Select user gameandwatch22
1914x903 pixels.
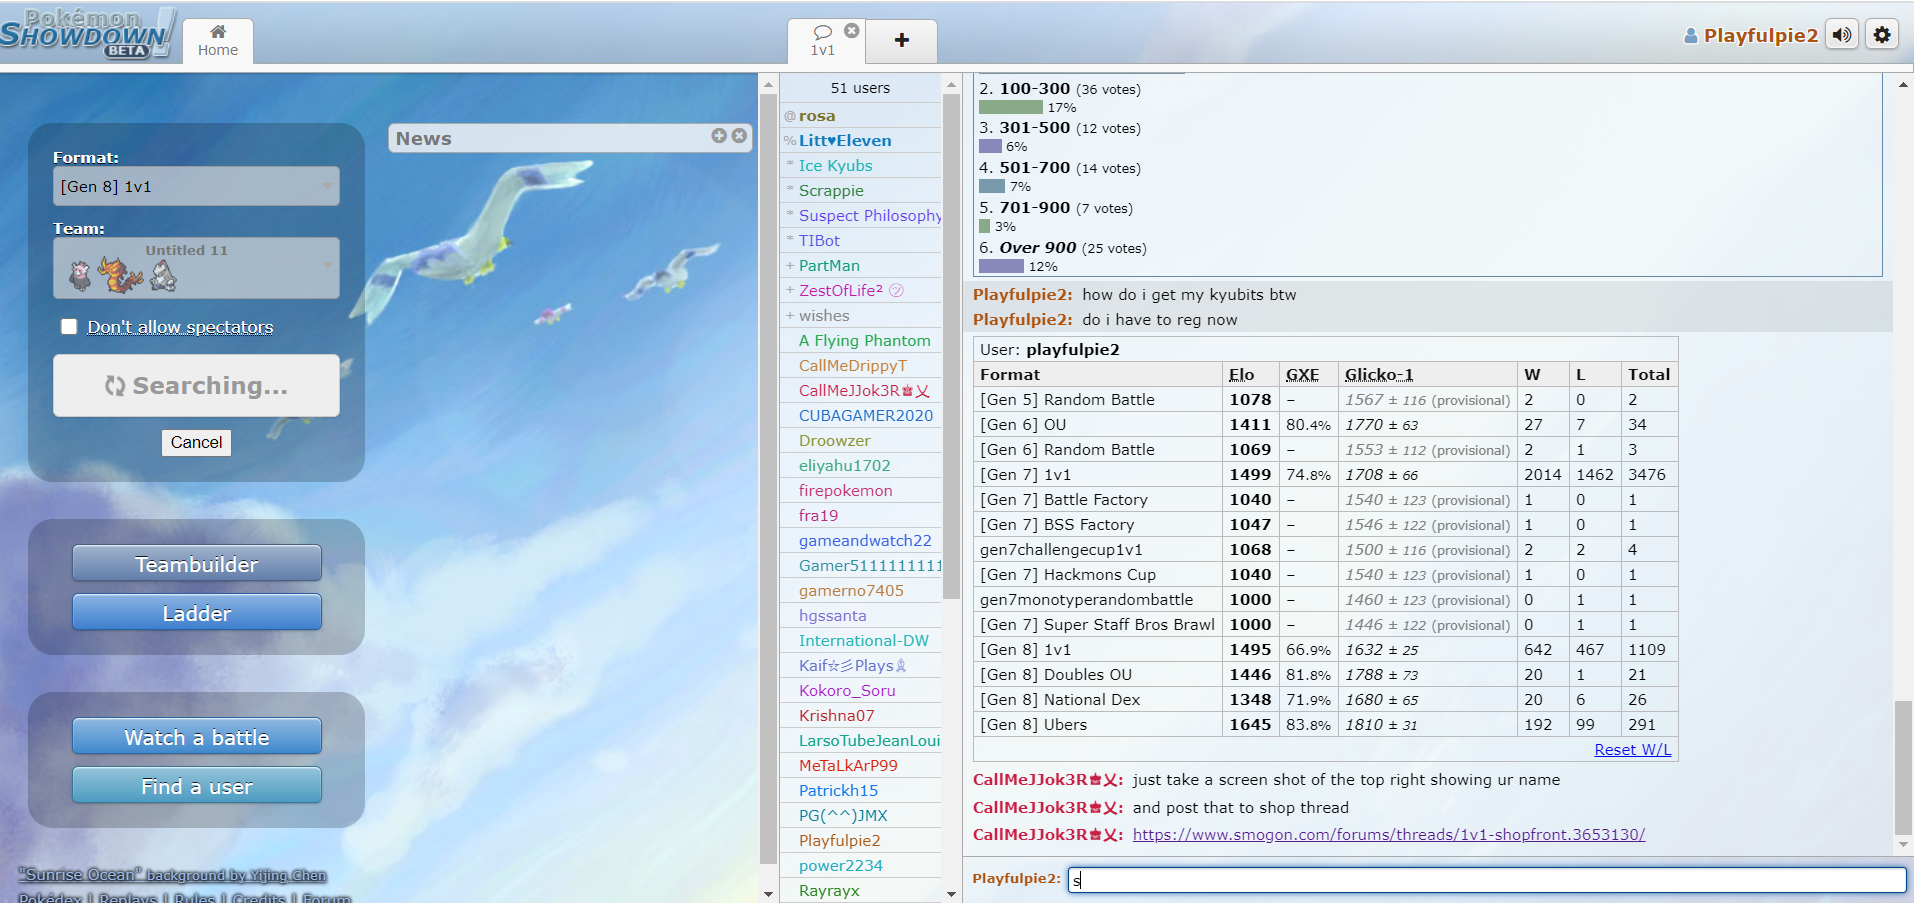pyautogui.click(x=860, y=541)
